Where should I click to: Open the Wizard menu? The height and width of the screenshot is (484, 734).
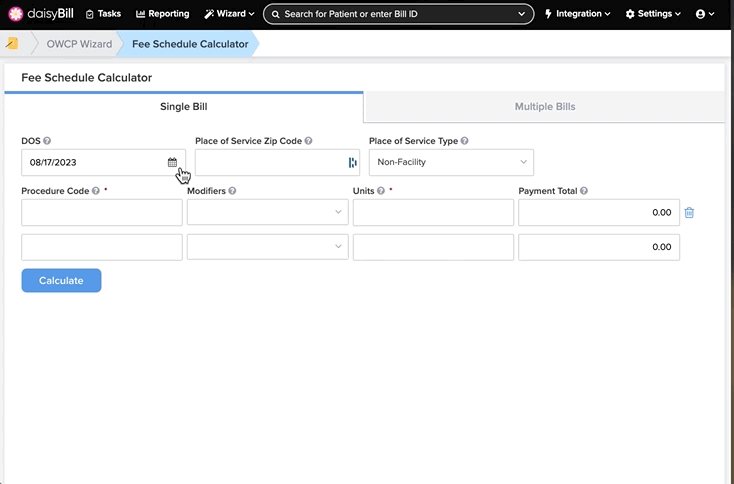(229, 14)
